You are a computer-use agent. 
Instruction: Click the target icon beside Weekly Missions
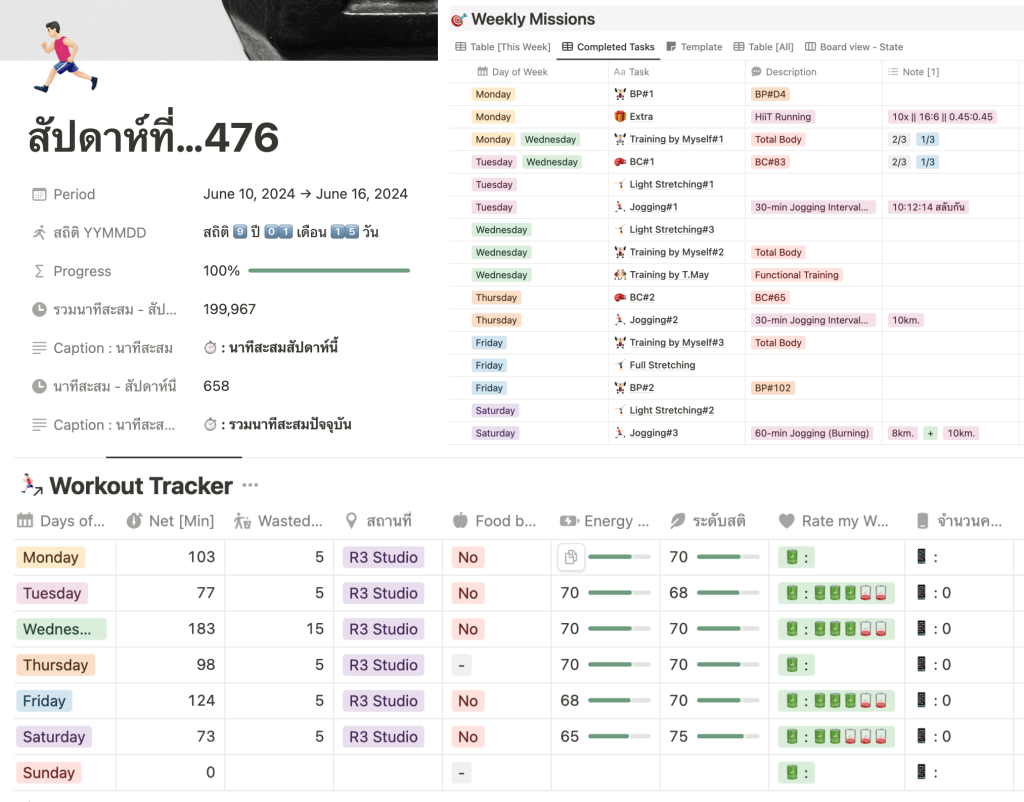459,20
